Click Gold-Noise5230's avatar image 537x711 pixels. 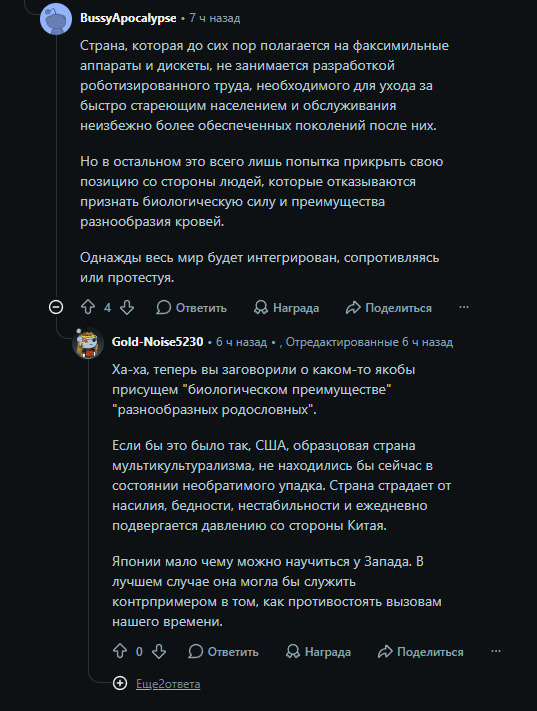pyautogui.click(x=88, y=343)
